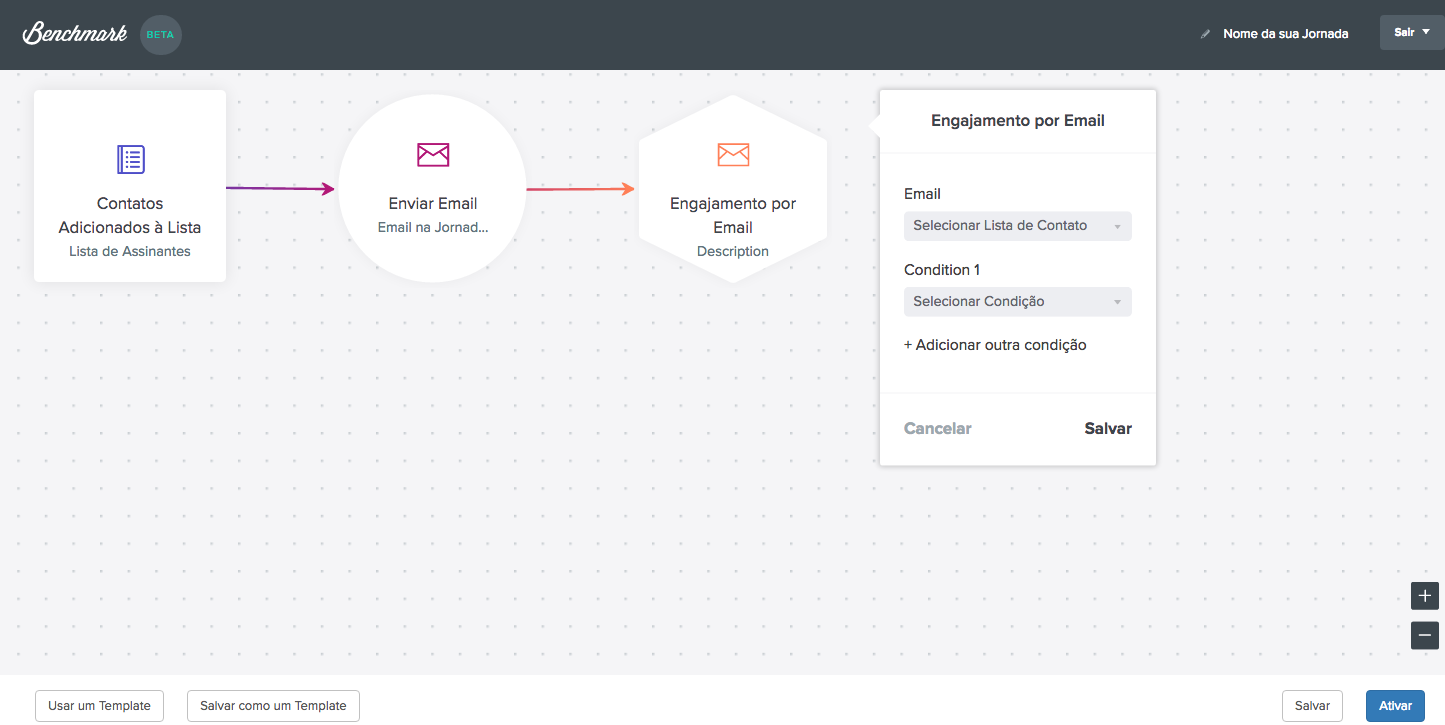Click the orange envelope icon in the Engajamento node
This screenshot has width=1445, height=725.
coord(733,154)
